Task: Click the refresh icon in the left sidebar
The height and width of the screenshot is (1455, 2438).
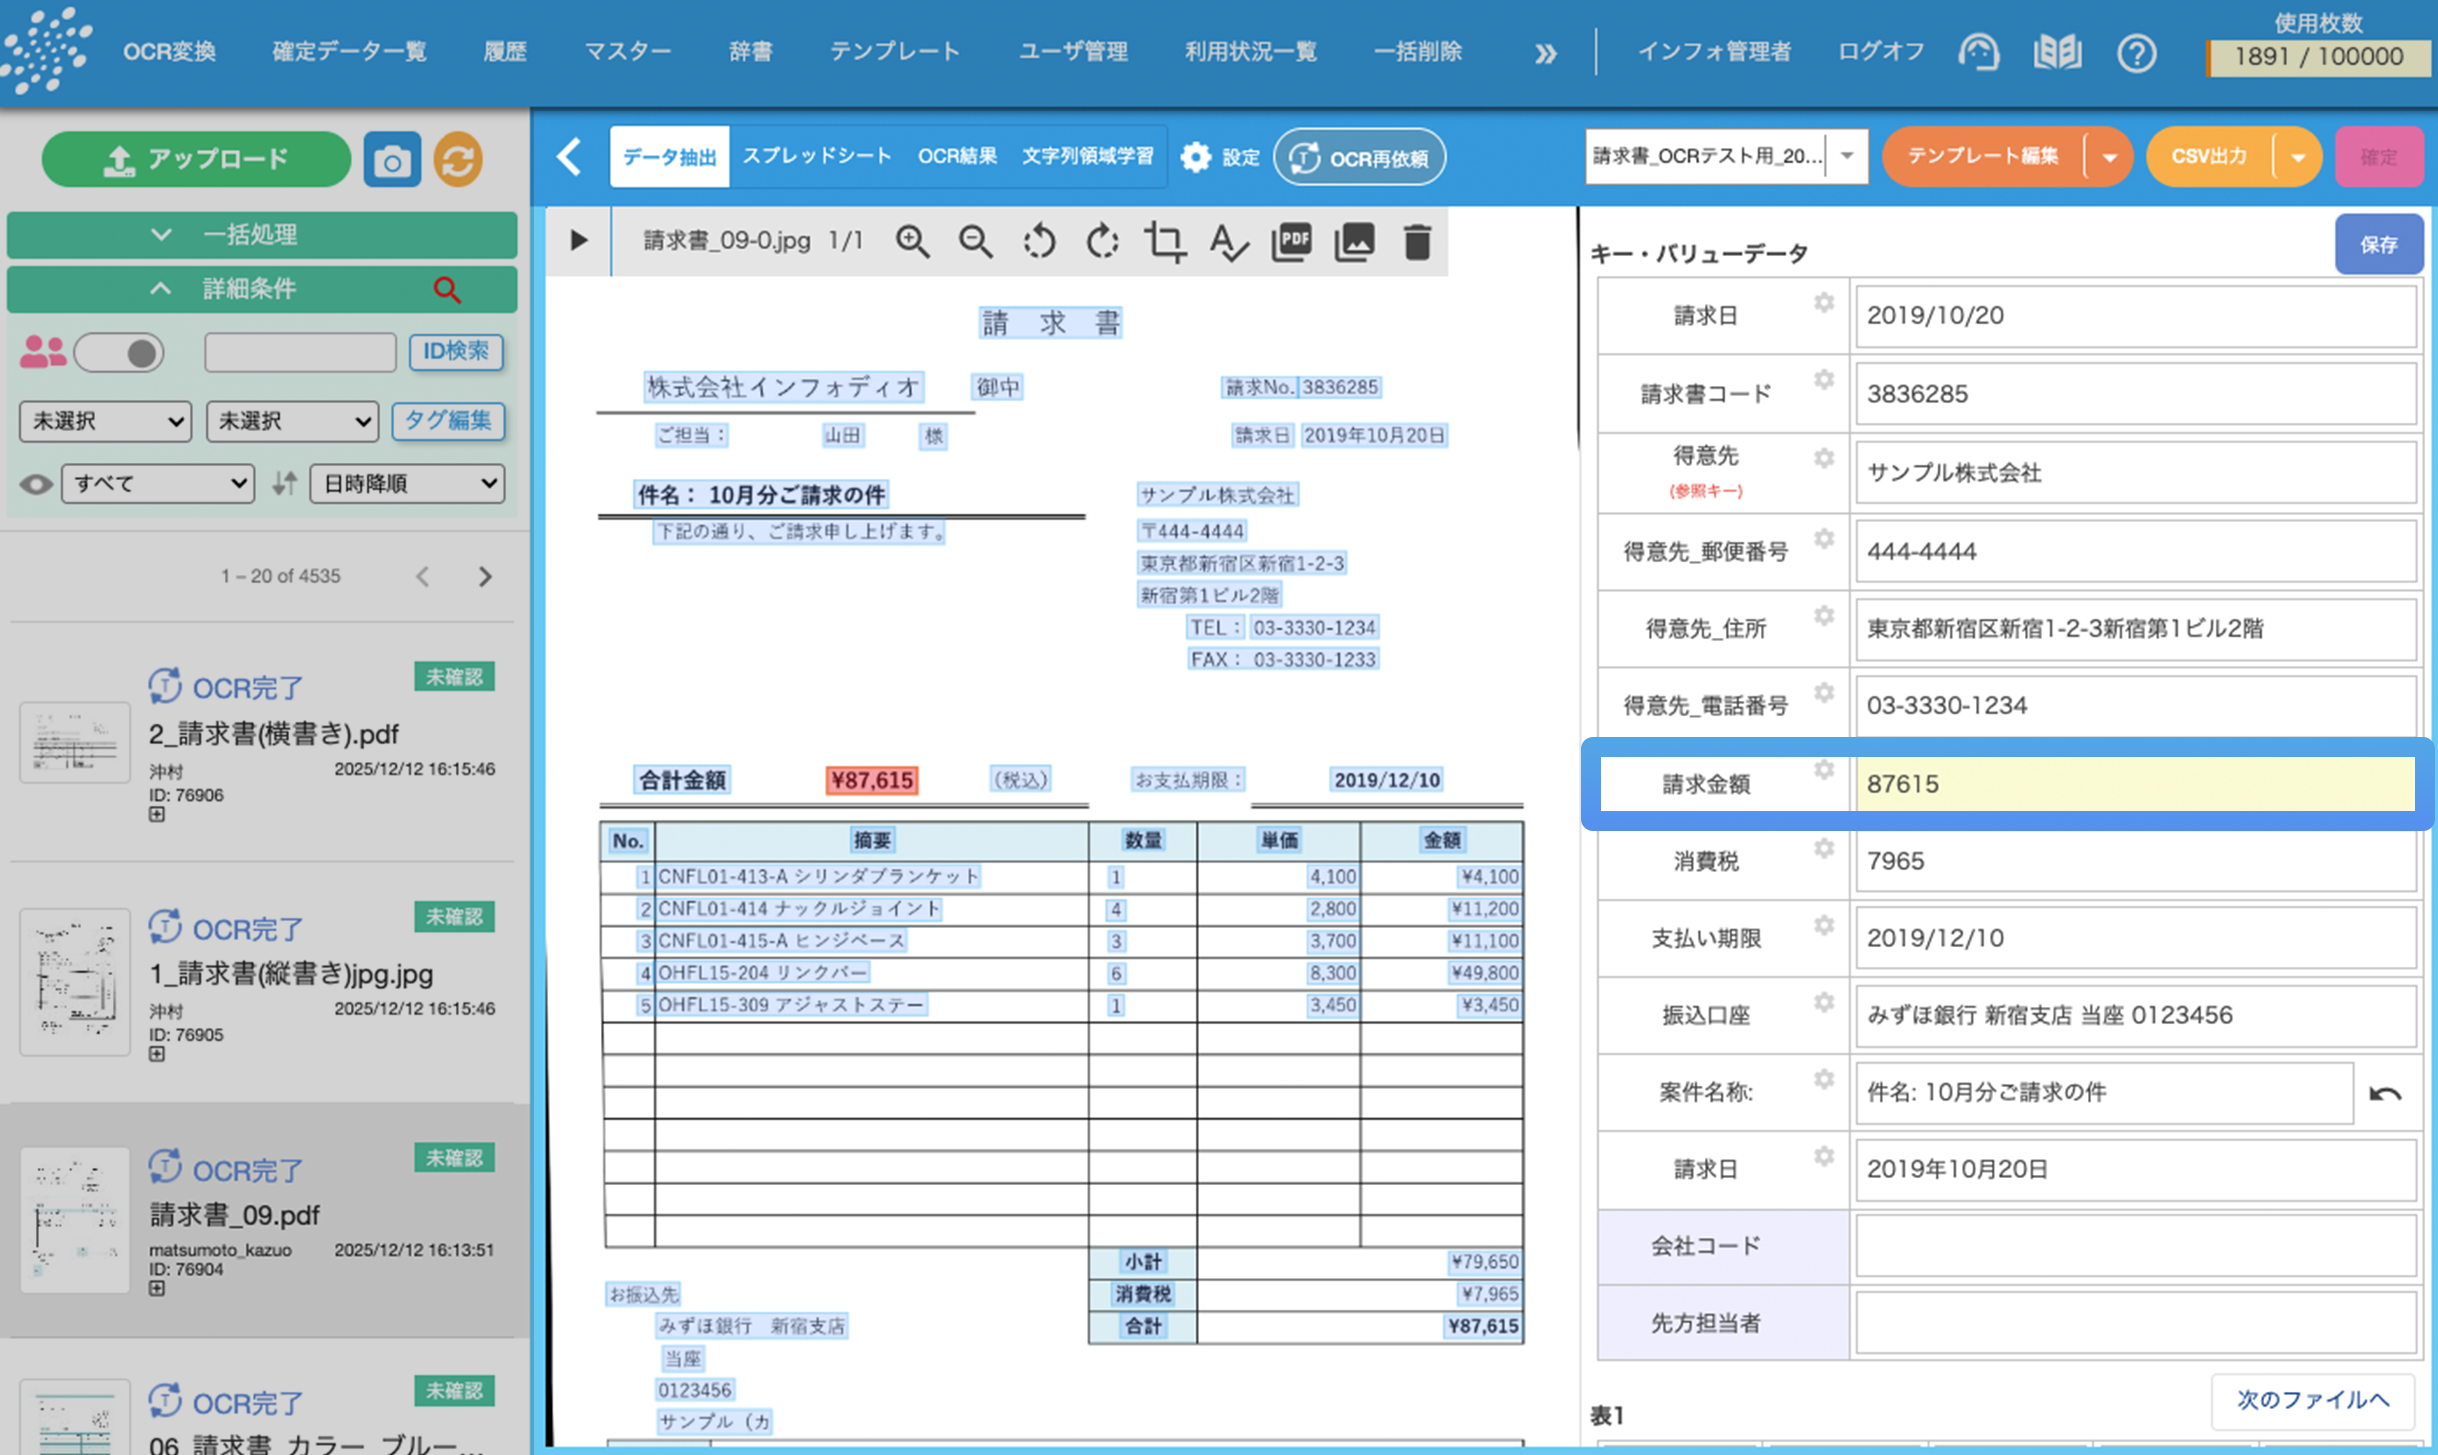Action: coord(457,158)
